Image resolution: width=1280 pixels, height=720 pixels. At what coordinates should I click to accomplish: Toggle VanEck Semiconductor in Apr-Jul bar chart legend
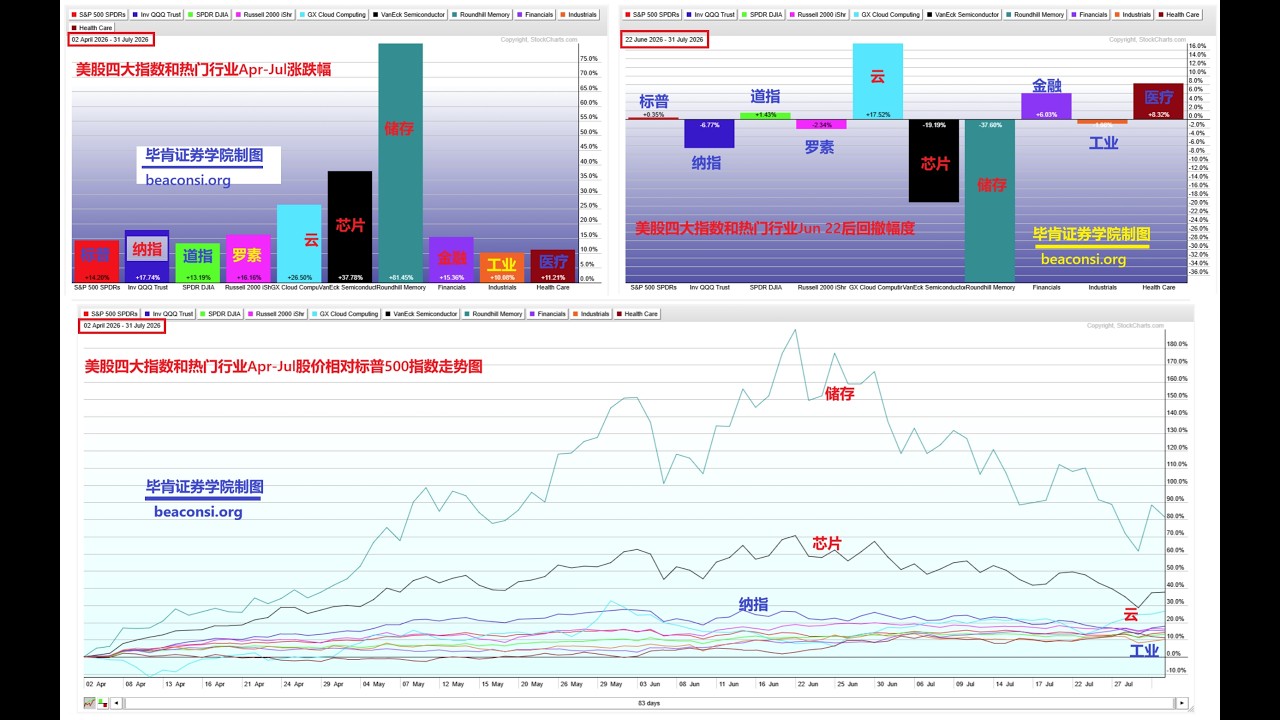pyautogui.click(x=407, y=15)
